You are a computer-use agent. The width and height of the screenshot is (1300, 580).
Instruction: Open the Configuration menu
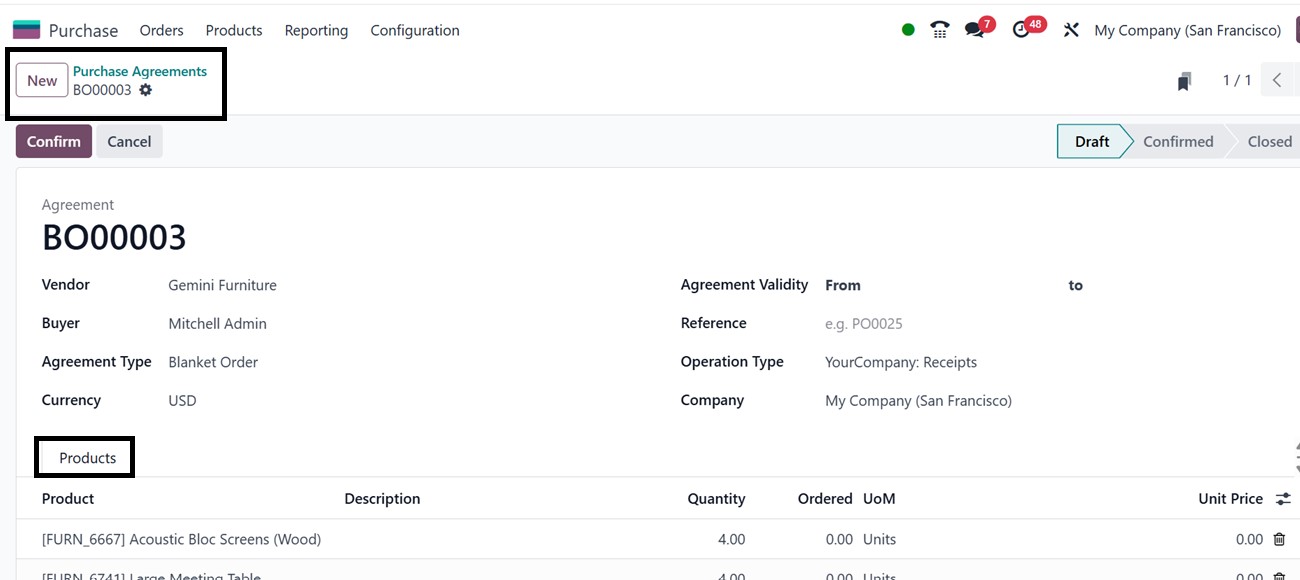415,30
